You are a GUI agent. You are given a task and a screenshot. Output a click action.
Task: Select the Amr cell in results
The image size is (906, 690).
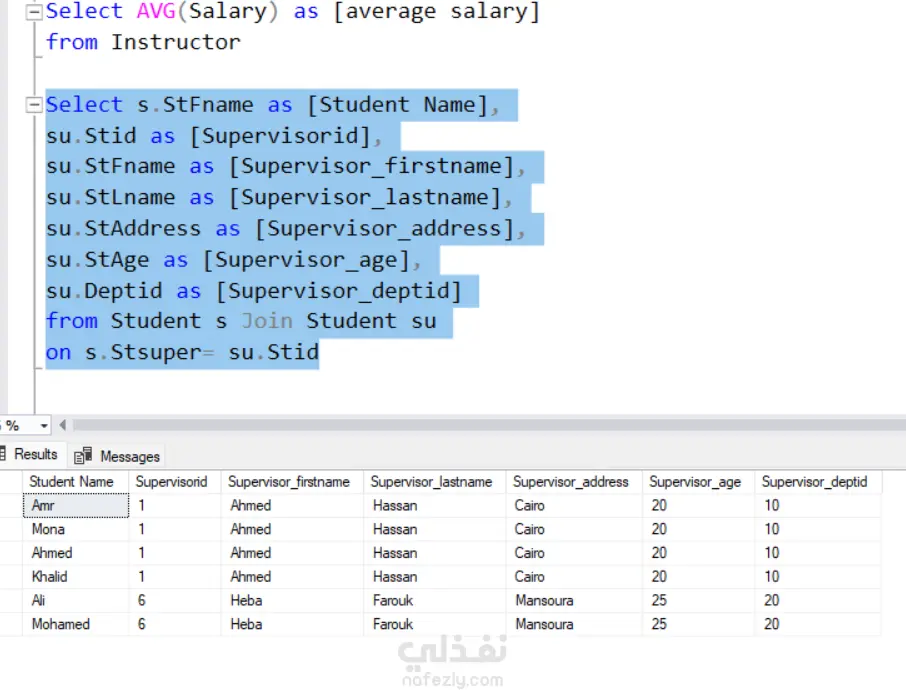[76, 505]
